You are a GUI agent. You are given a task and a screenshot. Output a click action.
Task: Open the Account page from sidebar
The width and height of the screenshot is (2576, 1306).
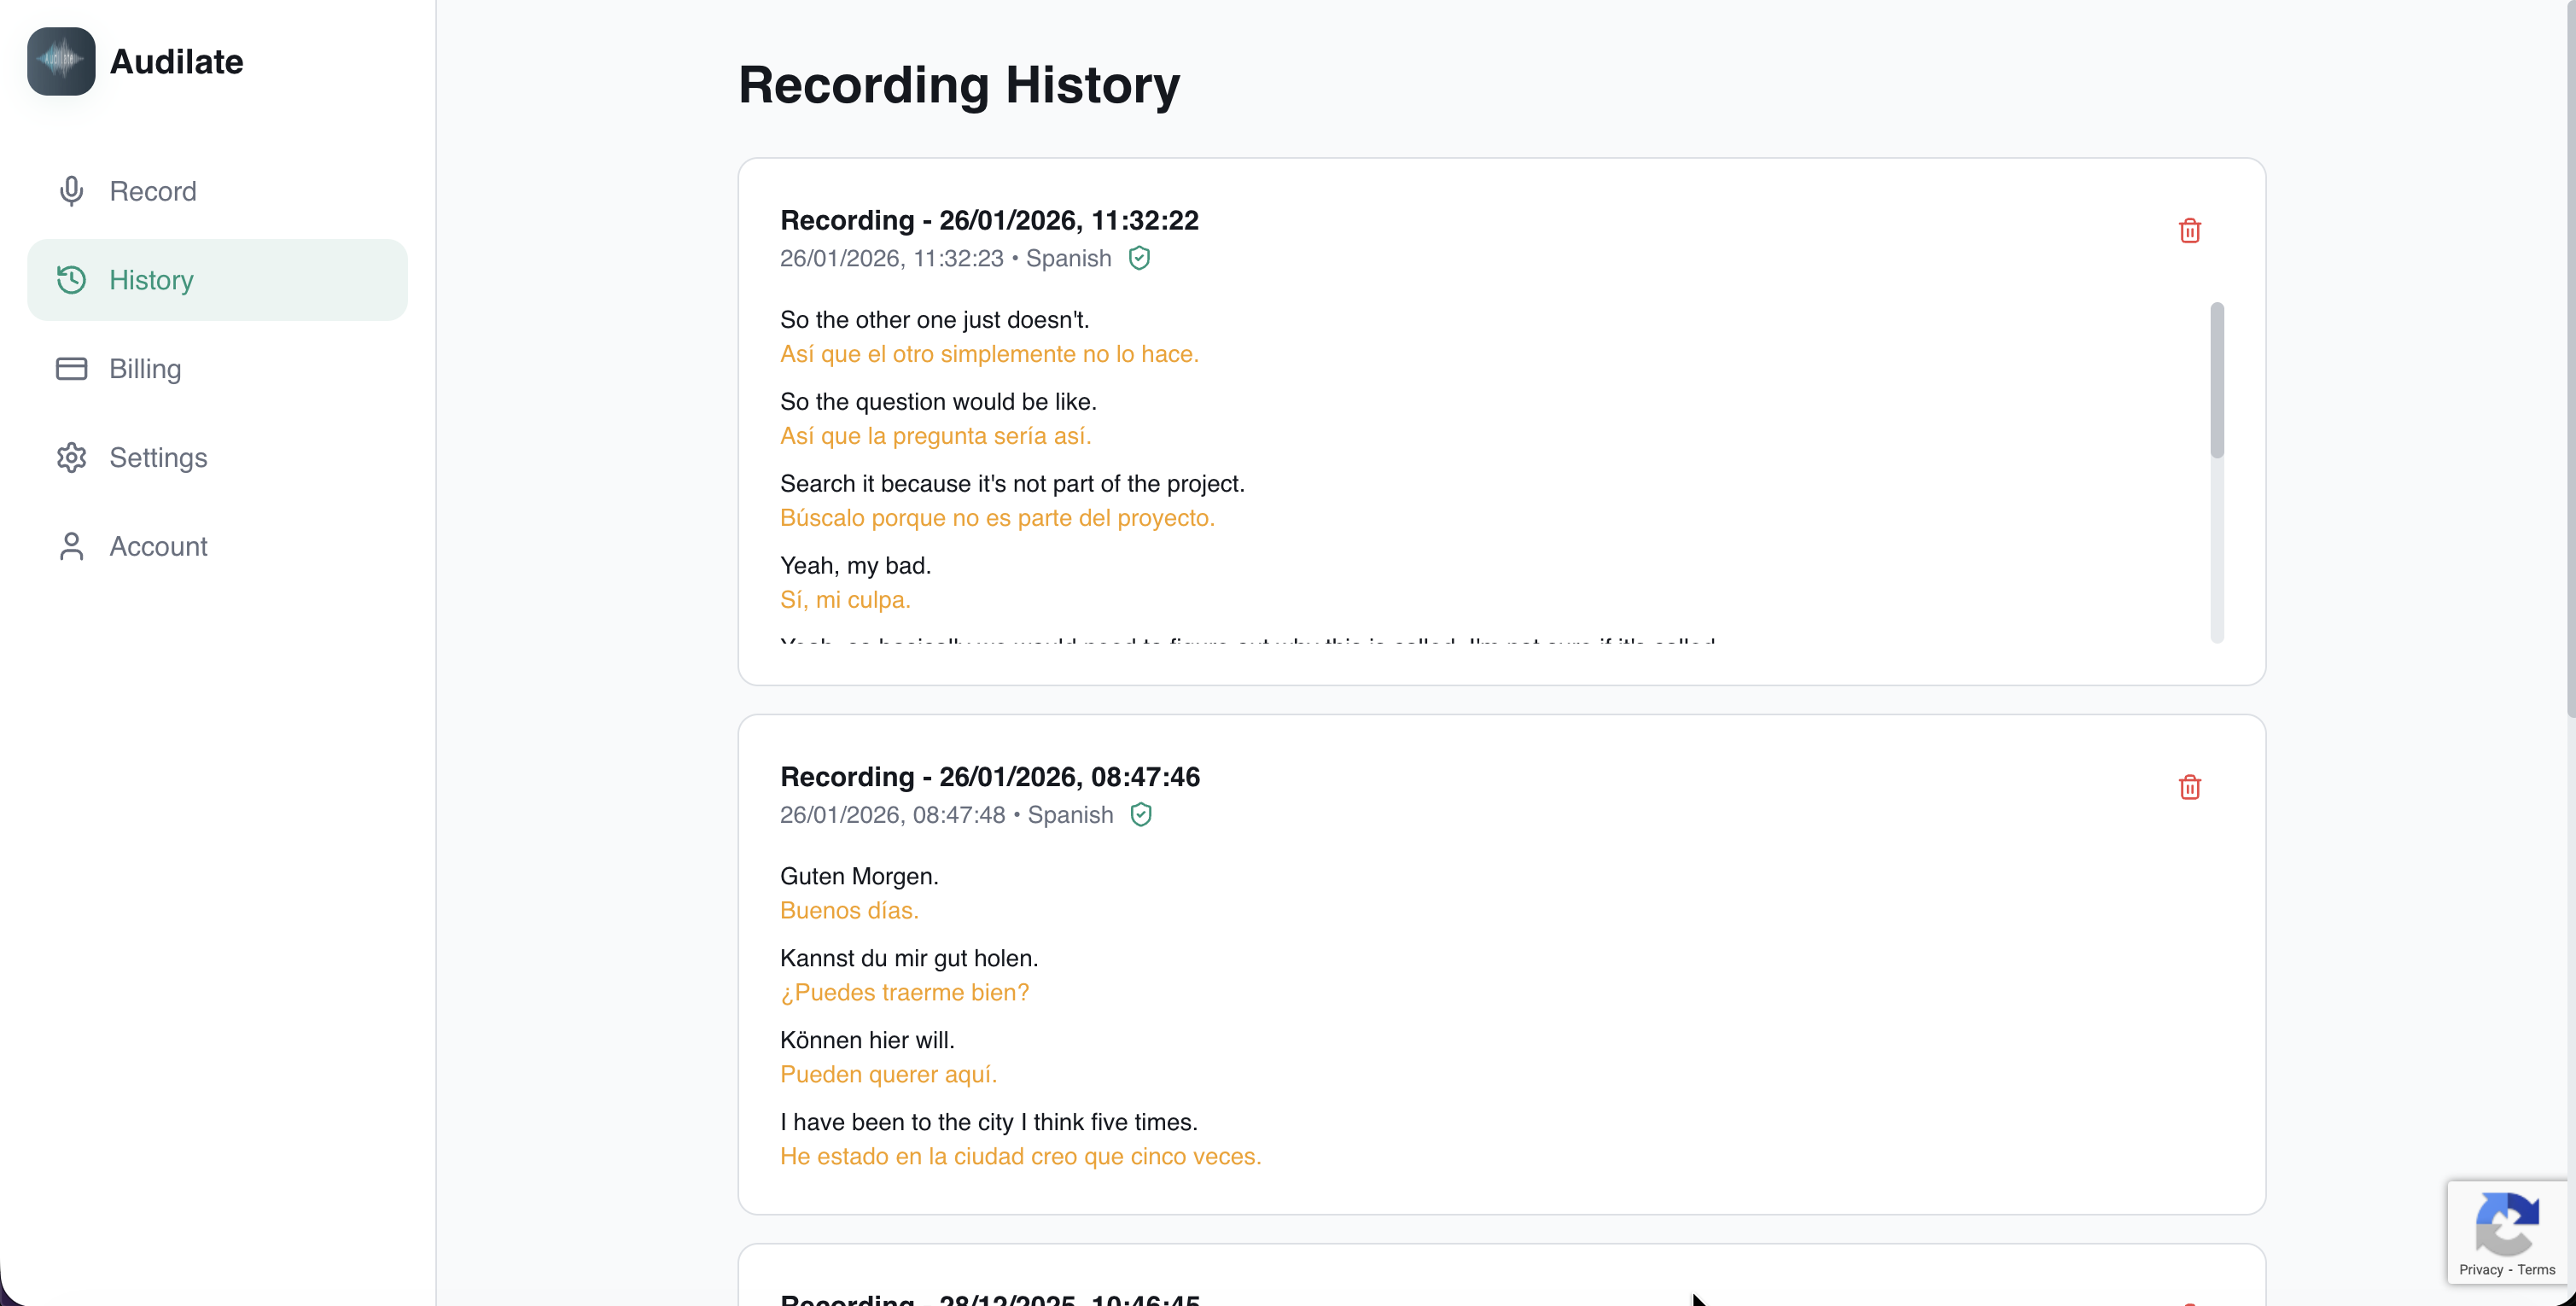(x=158, y=546)
